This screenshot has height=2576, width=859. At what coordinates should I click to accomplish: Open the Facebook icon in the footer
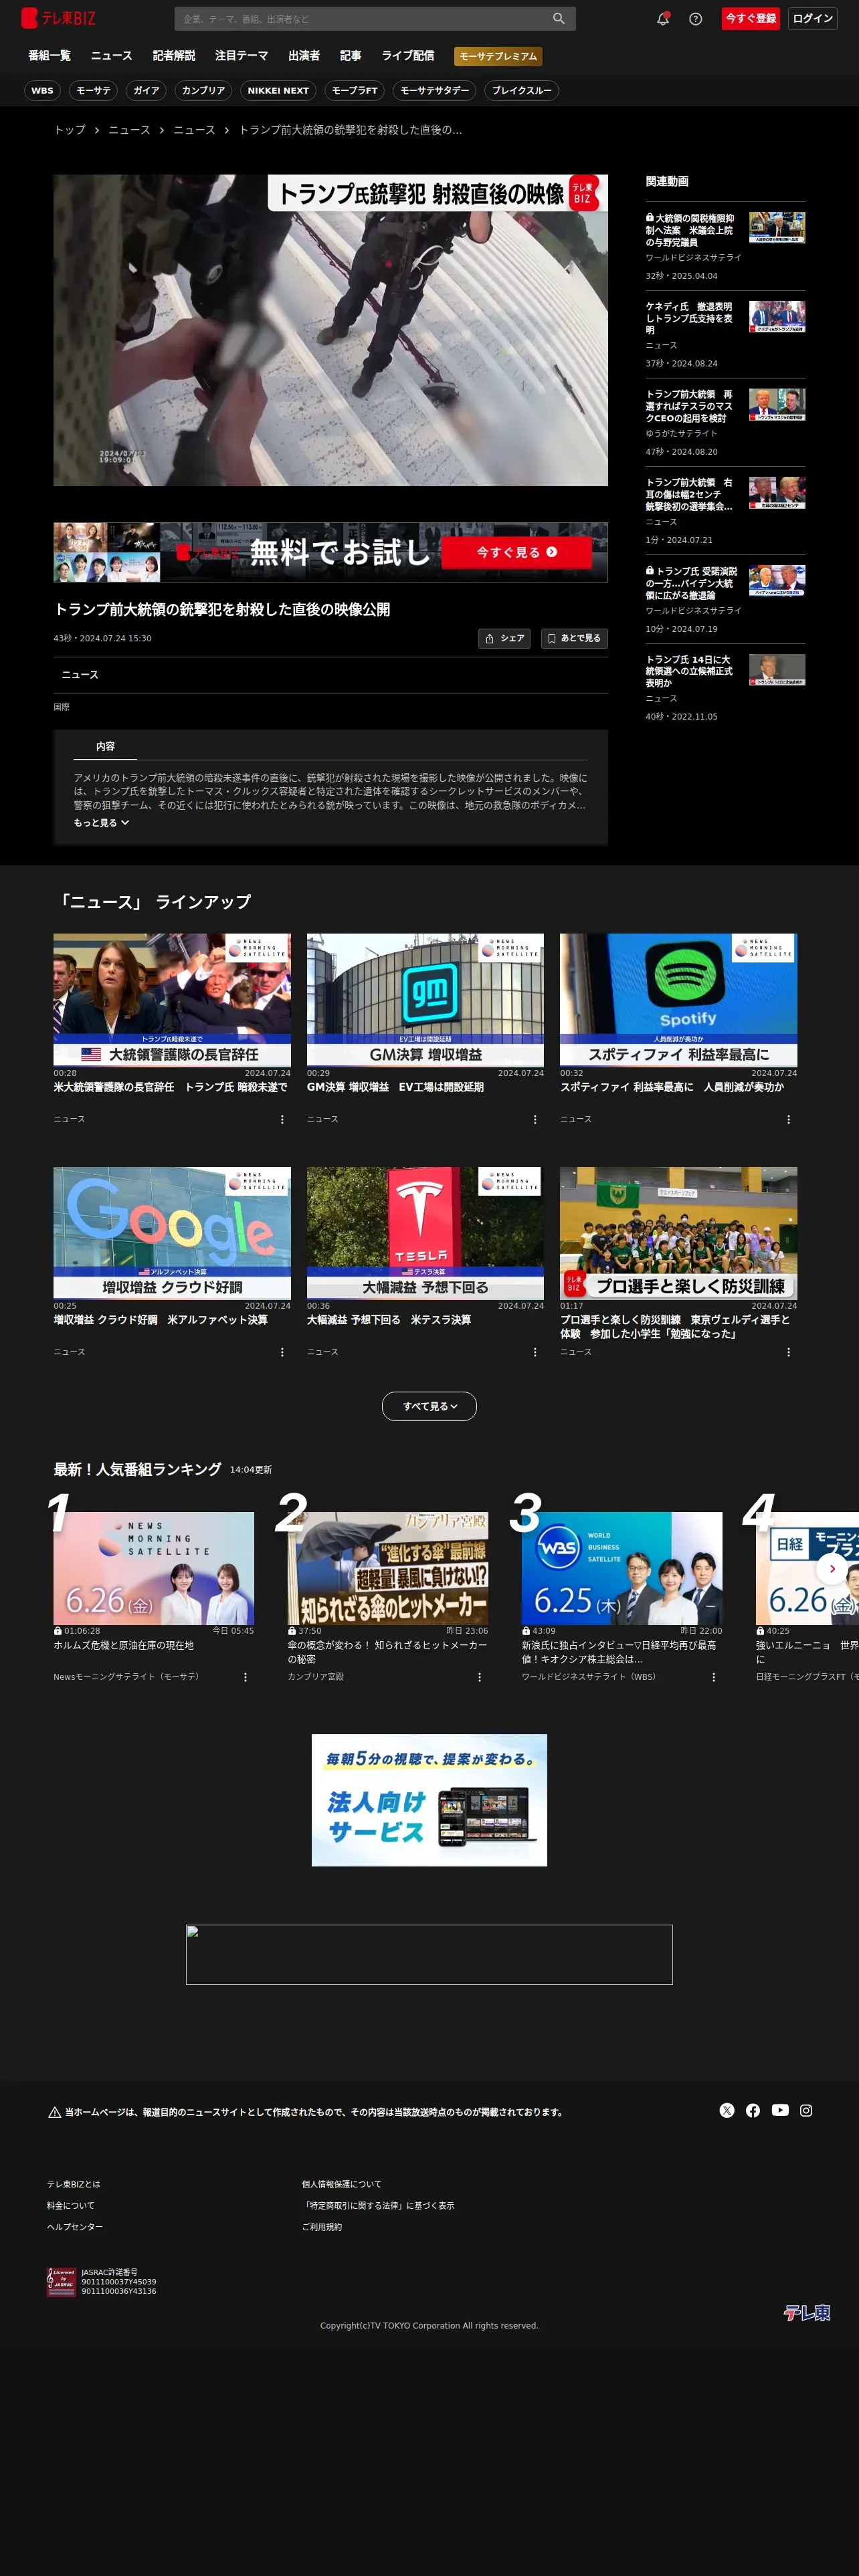(x=753, y=2110)
